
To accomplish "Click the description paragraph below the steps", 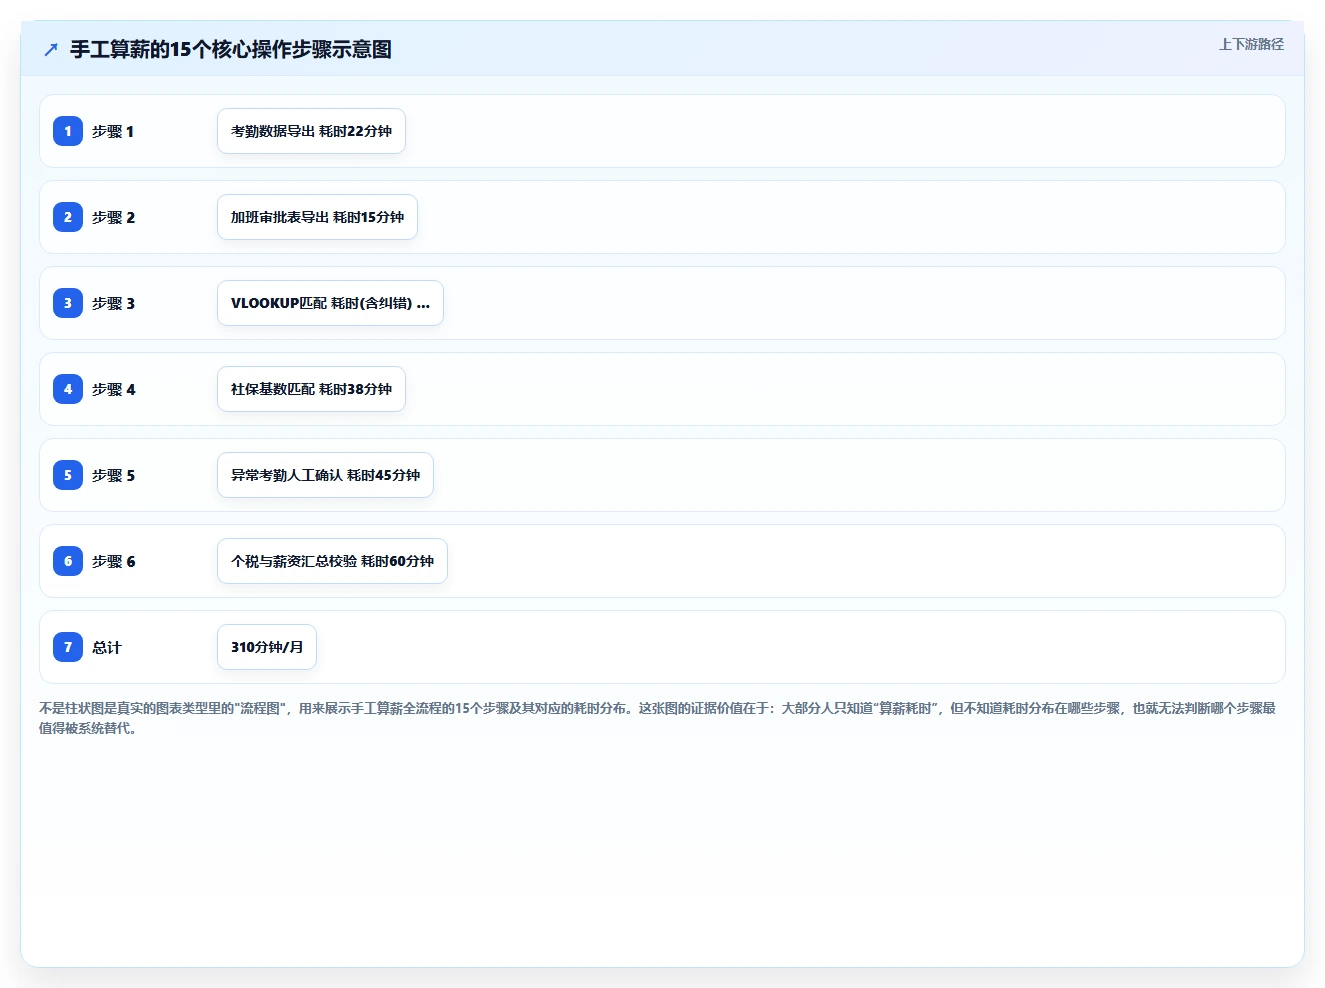I will click(658, 718).
